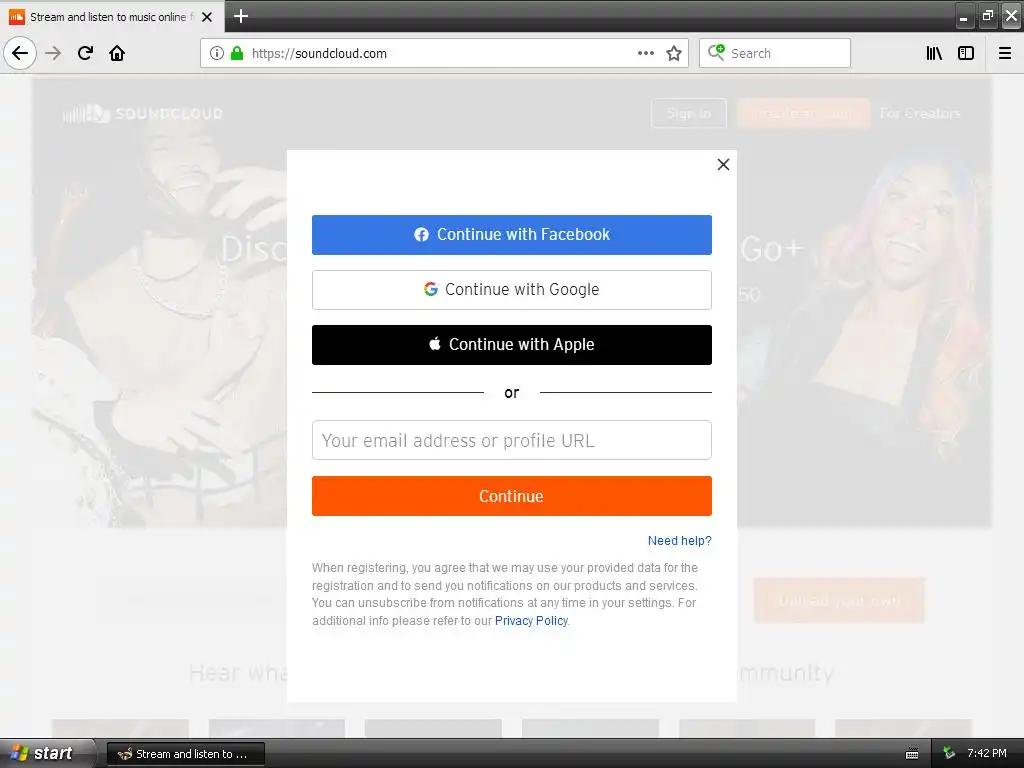Screen dimensions: 1024x768
Task: Select Continue with Apple button
Action: [511, 345]
